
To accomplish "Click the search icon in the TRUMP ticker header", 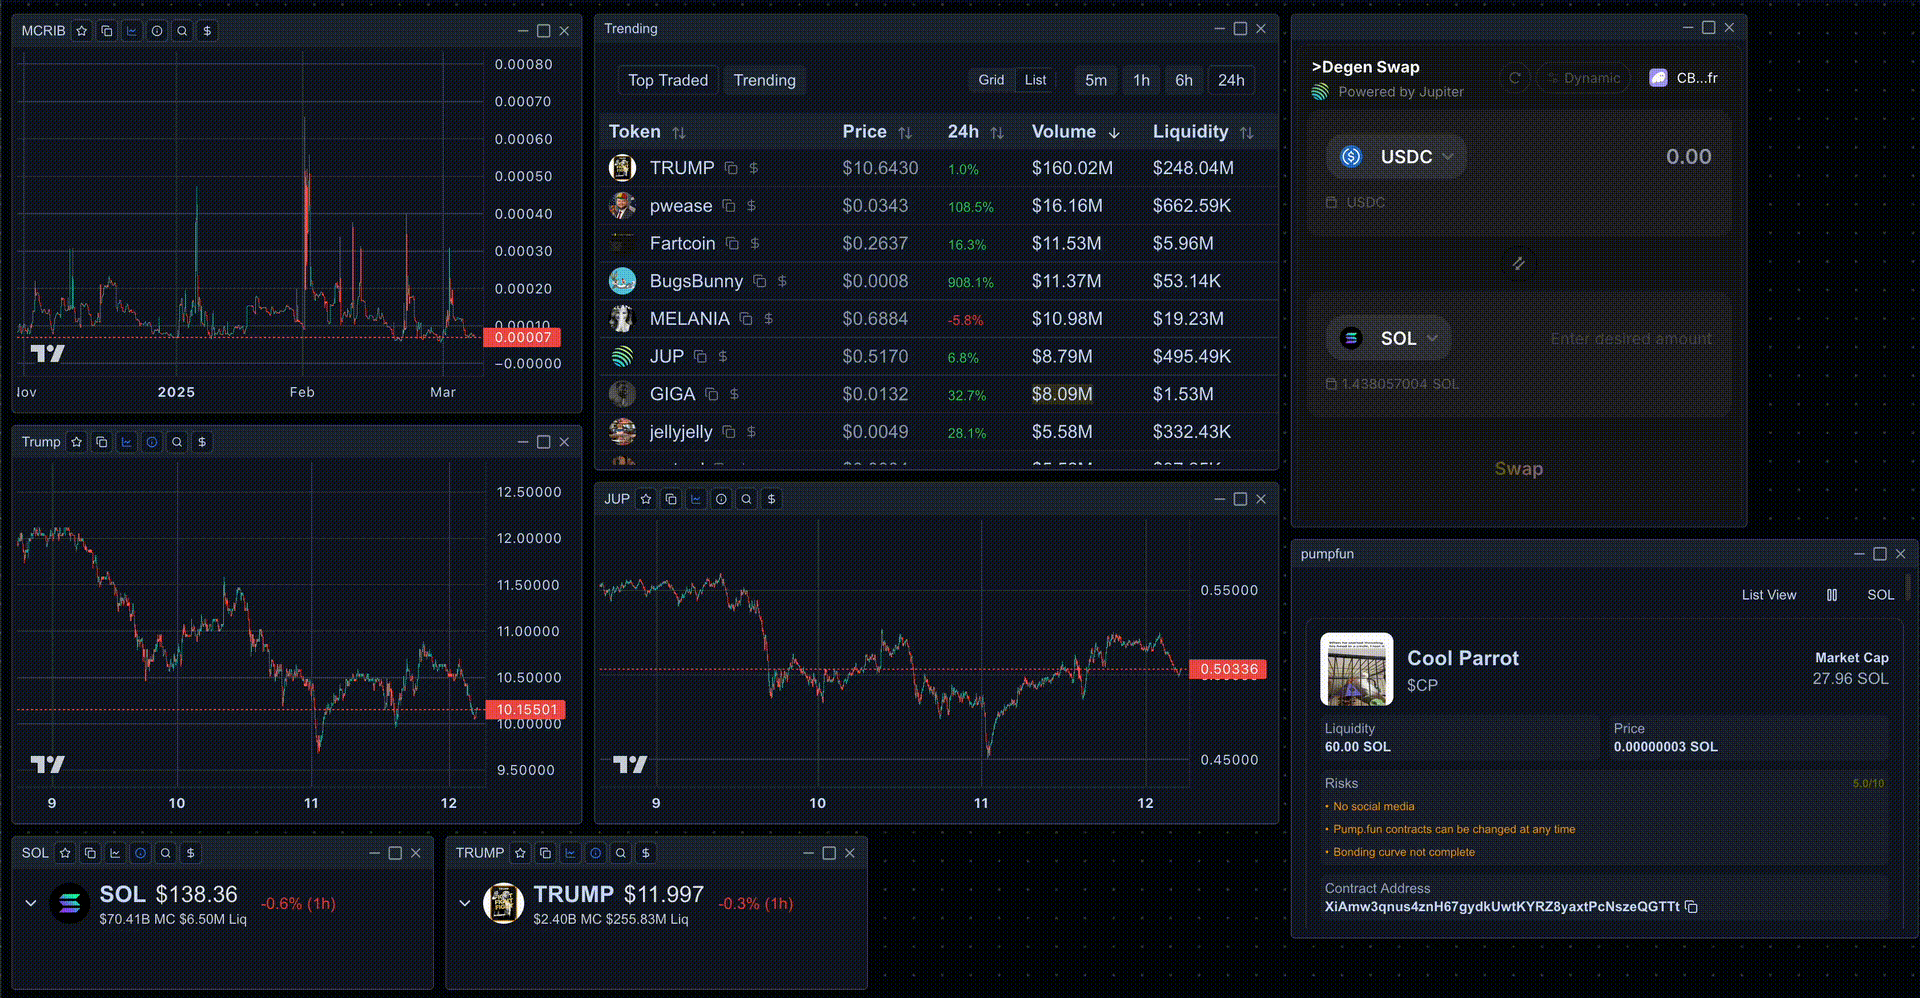I will pos(621,853).
